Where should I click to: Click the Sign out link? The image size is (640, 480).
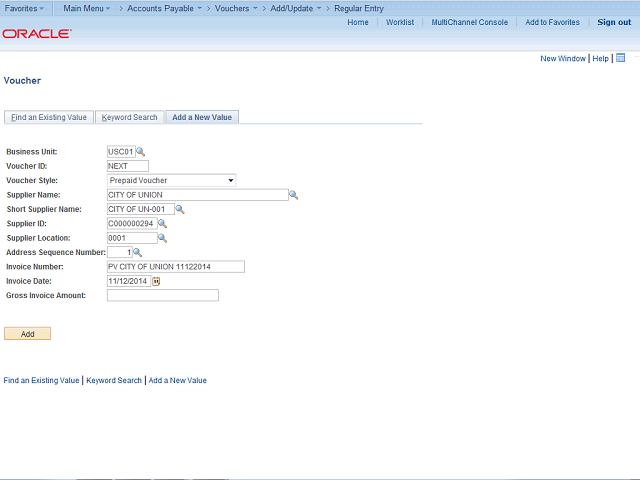614,22
